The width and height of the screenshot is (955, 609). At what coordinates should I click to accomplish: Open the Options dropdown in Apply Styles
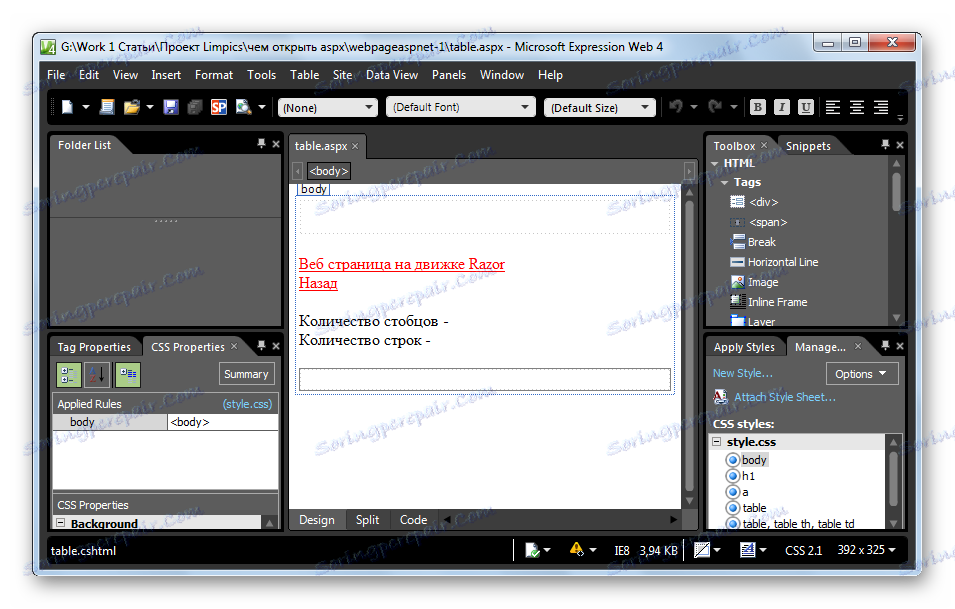861,372
